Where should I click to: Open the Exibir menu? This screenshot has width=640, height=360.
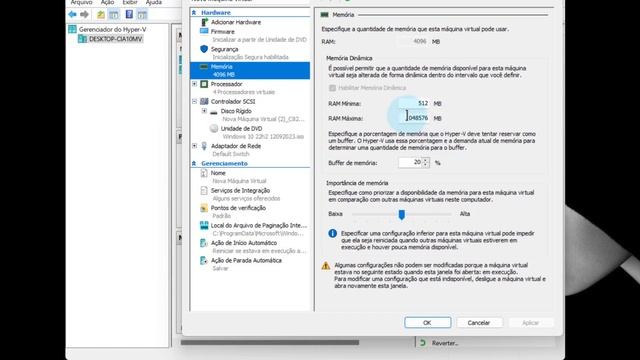coord(130,2)
